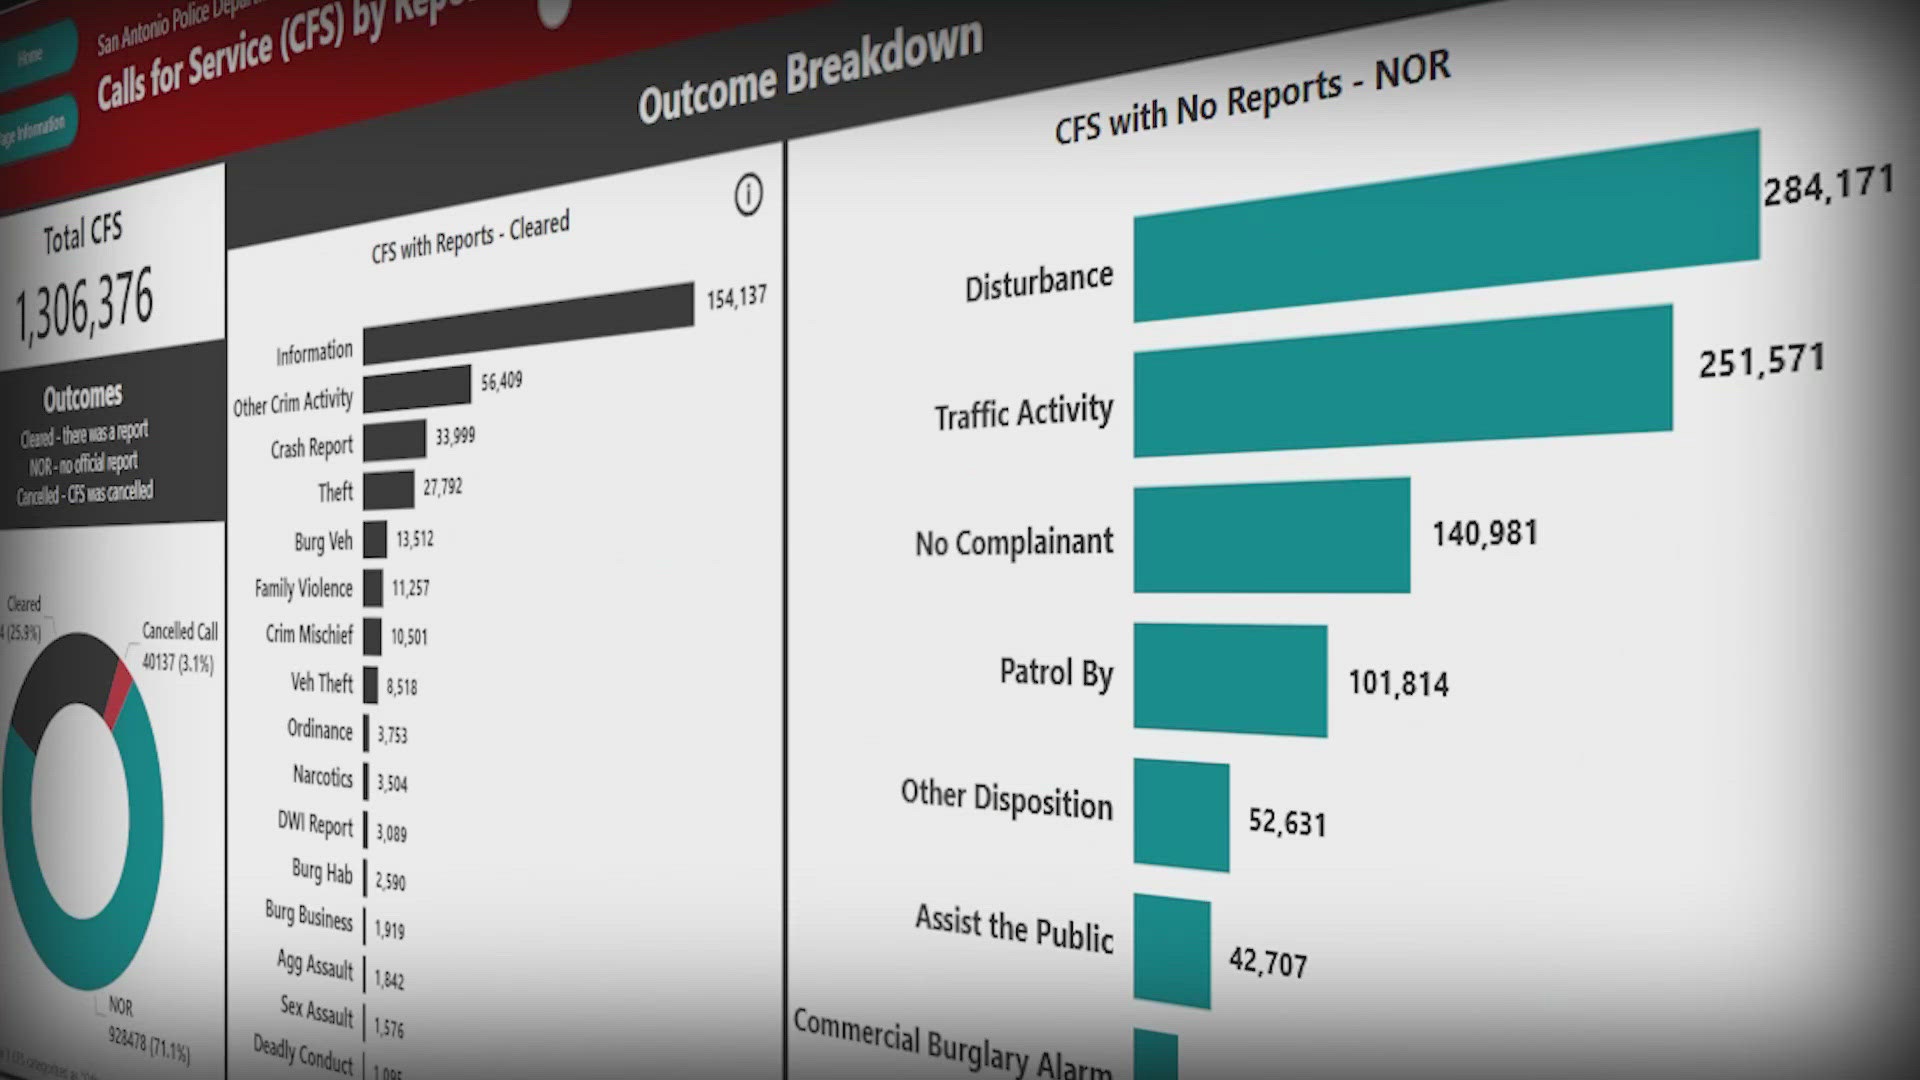Click the value '52,631'

click(1287, 822)
